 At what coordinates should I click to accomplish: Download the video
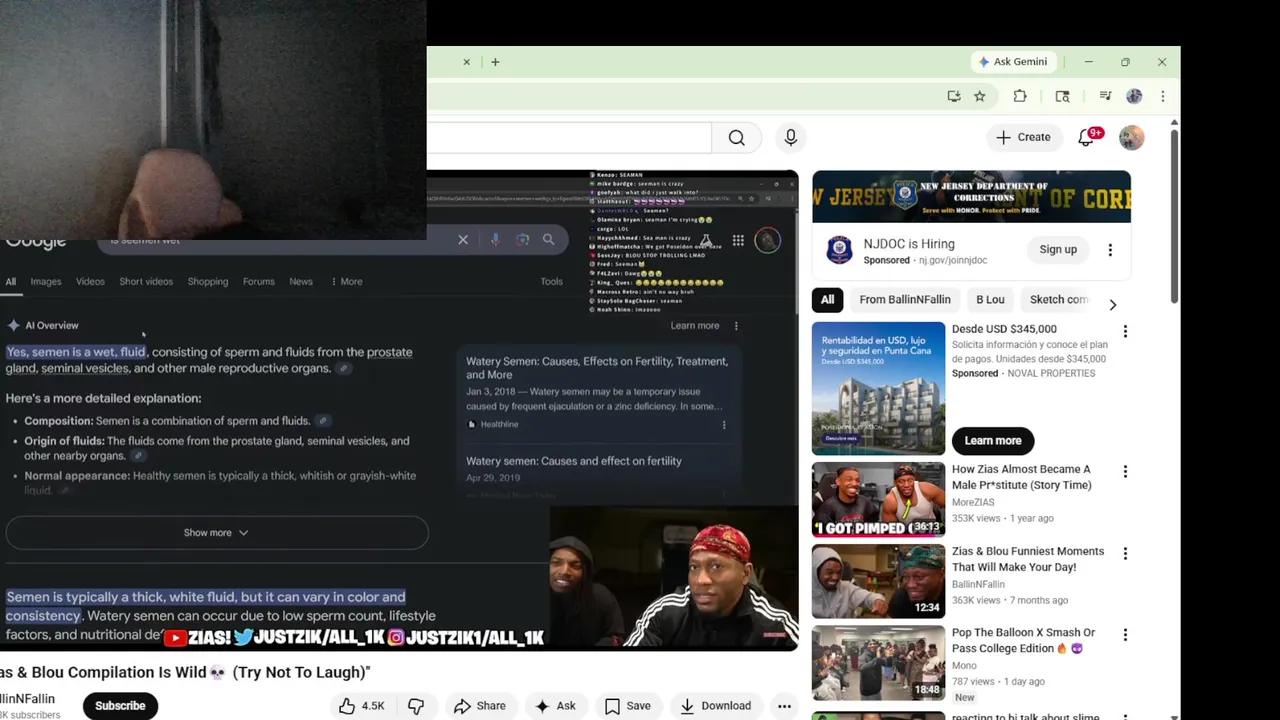(715, 706)
